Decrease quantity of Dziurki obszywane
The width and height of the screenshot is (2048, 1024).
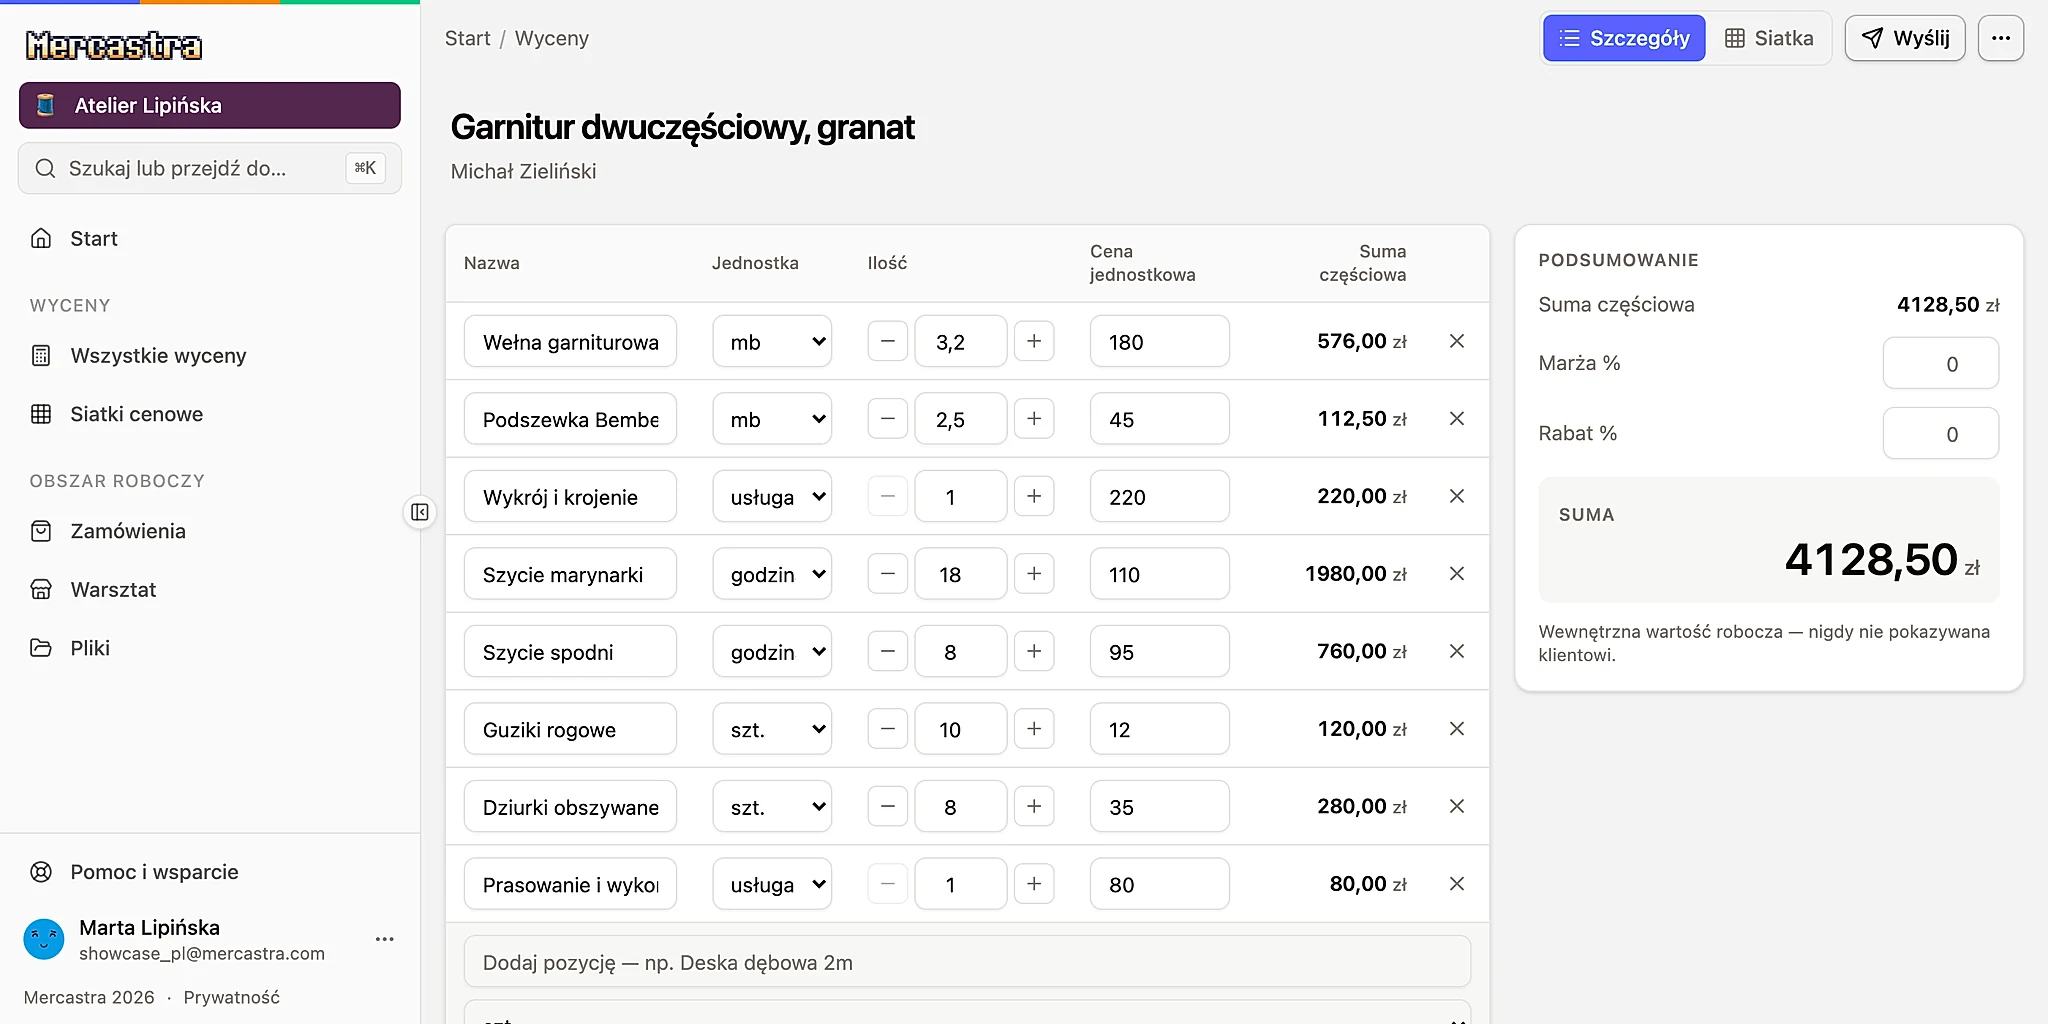pos(887,806)
